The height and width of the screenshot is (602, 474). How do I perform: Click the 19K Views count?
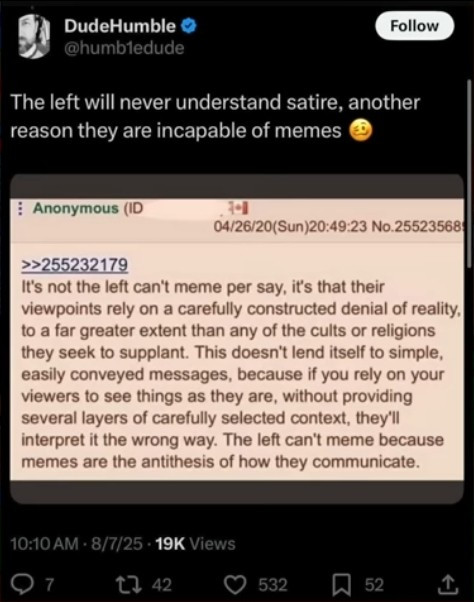[x=195, y=544]
